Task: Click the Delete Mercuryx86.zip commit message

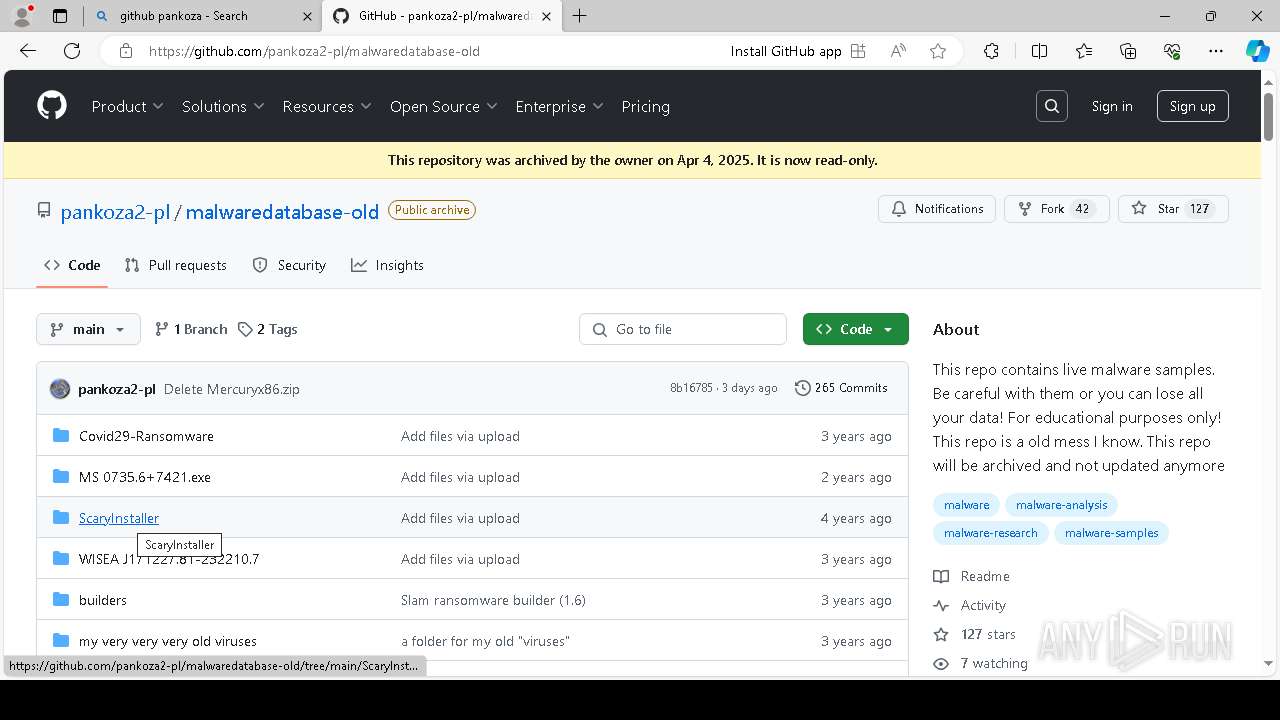Action: [232, 389]
